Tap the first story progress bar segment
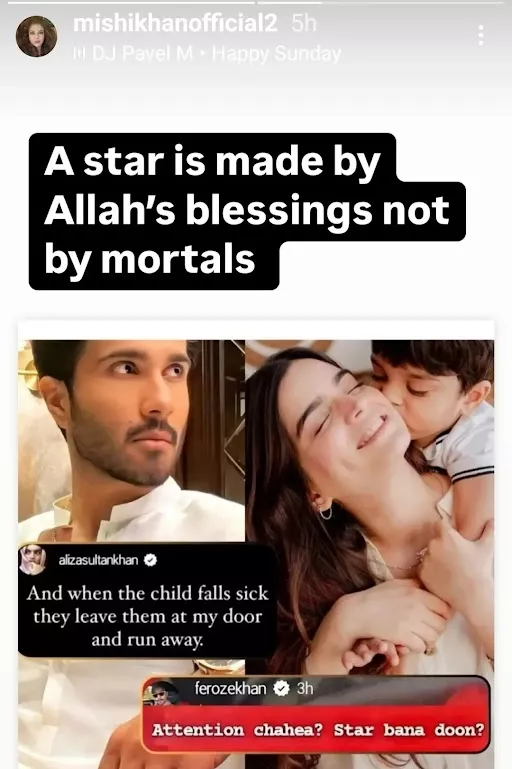The height and width of the screenshot is (769, 512). coord(128,2)
